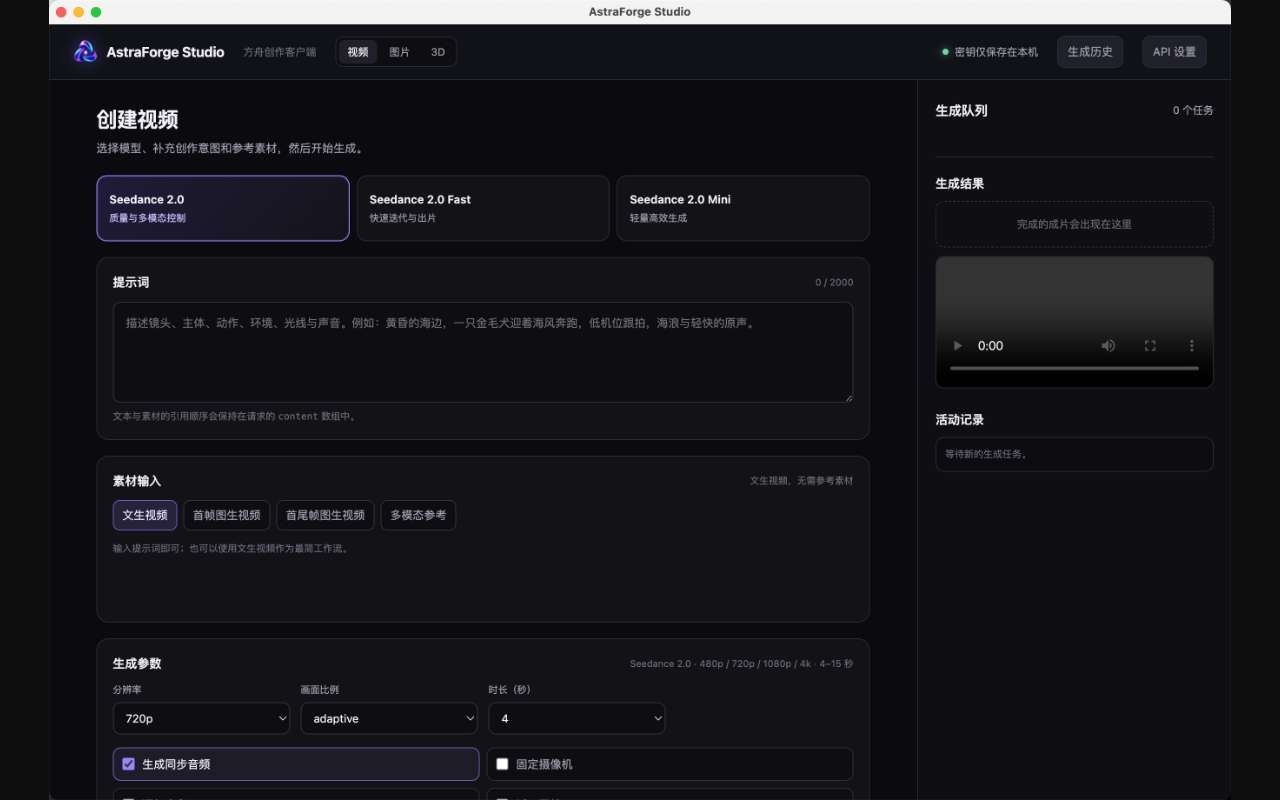Open the video player more-options menu
The height and width of the screenshot is (800, 1280).
1191,346
